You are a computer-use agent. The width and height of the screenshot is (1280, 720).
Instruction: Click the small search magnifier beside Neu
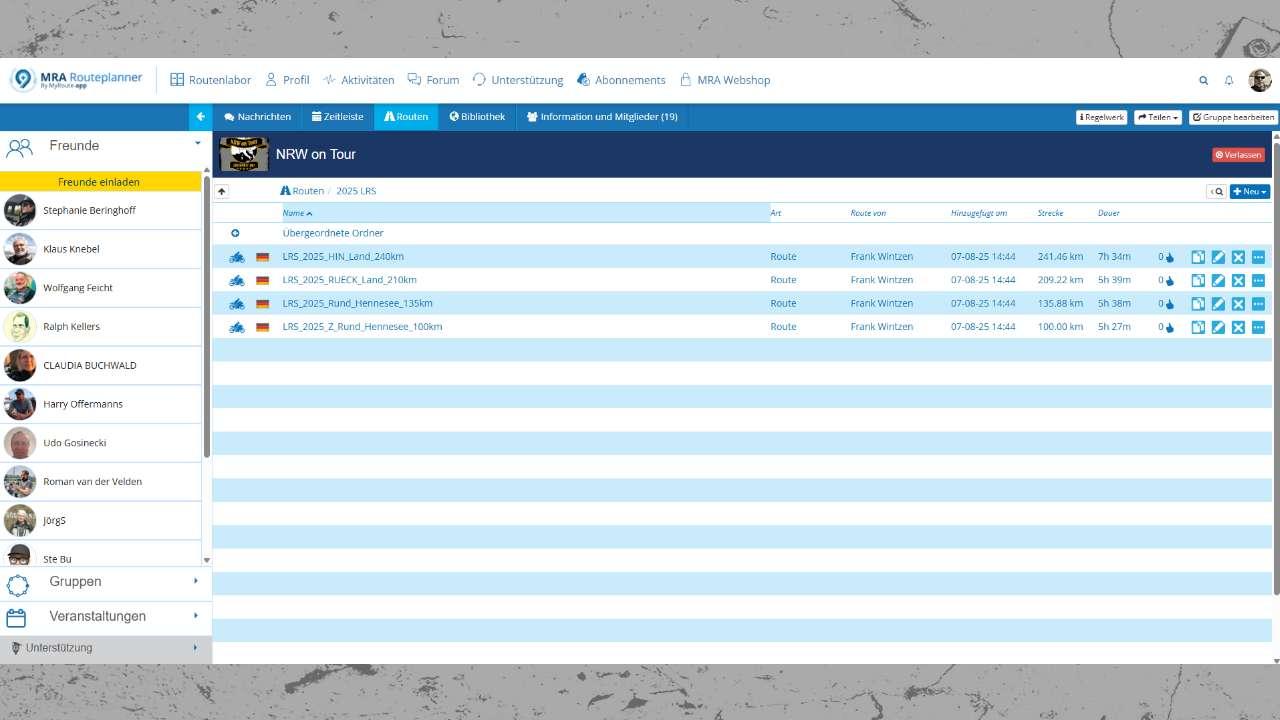pyautogui.click(x=1218, y=191)
